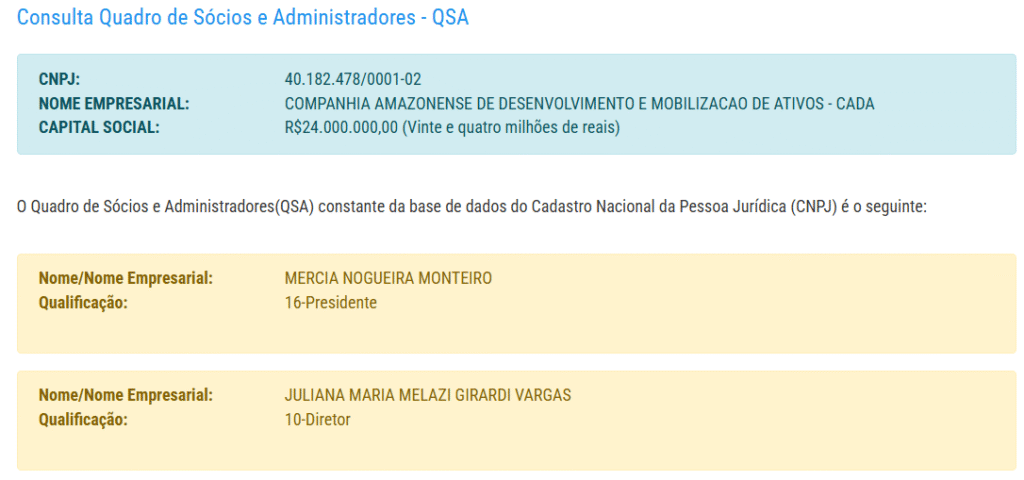Click the CAPITAL SOCIAL label
The image size is (1024, 480).
(x=99, y=127)
